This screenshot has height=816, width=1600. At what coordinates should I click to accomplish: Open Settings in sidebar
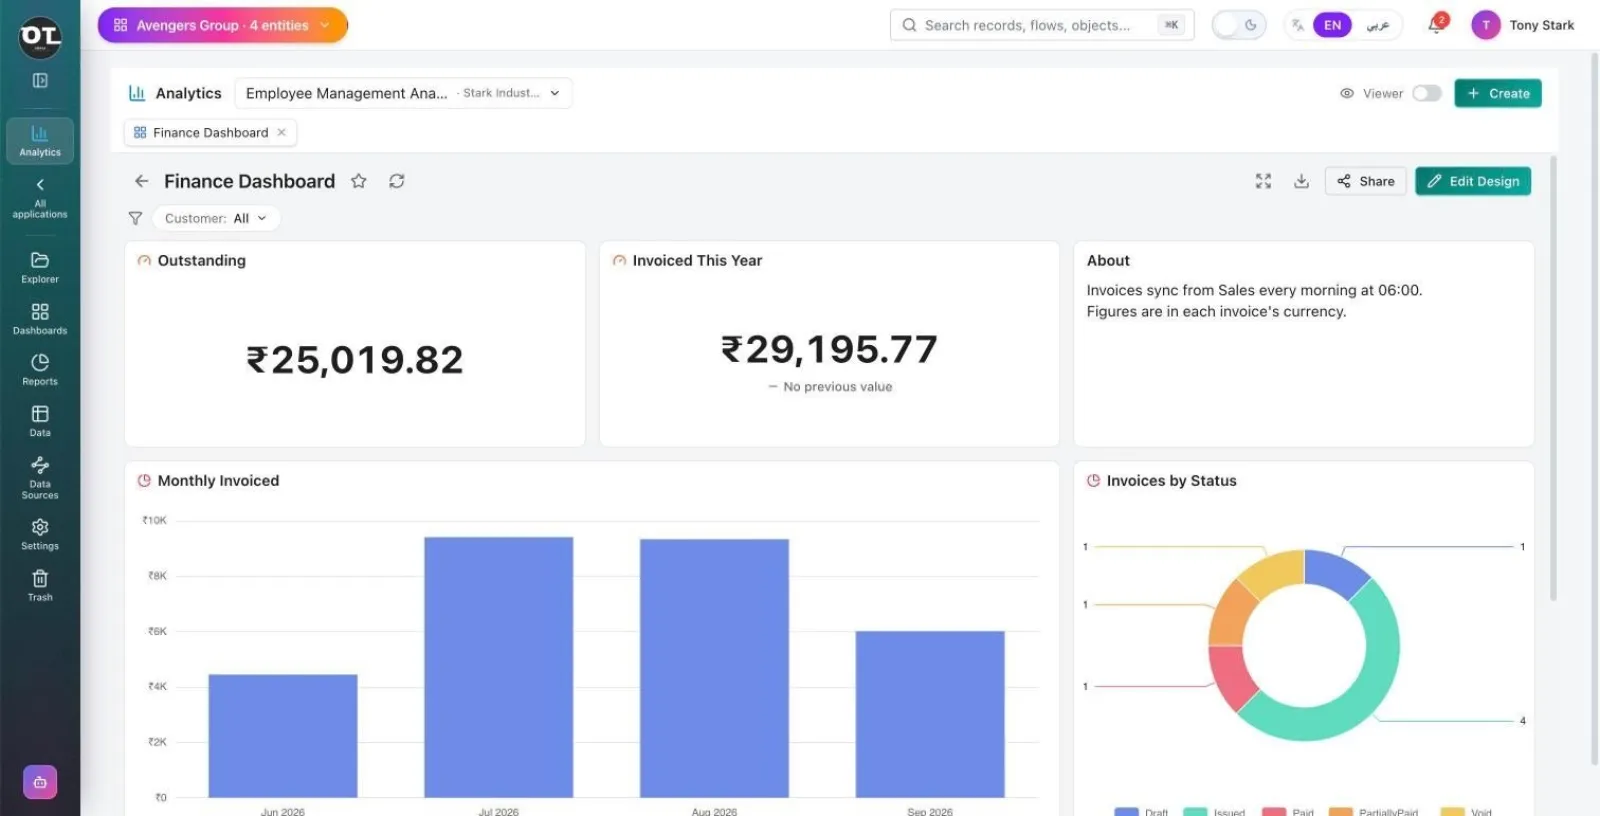pos(40,534)
